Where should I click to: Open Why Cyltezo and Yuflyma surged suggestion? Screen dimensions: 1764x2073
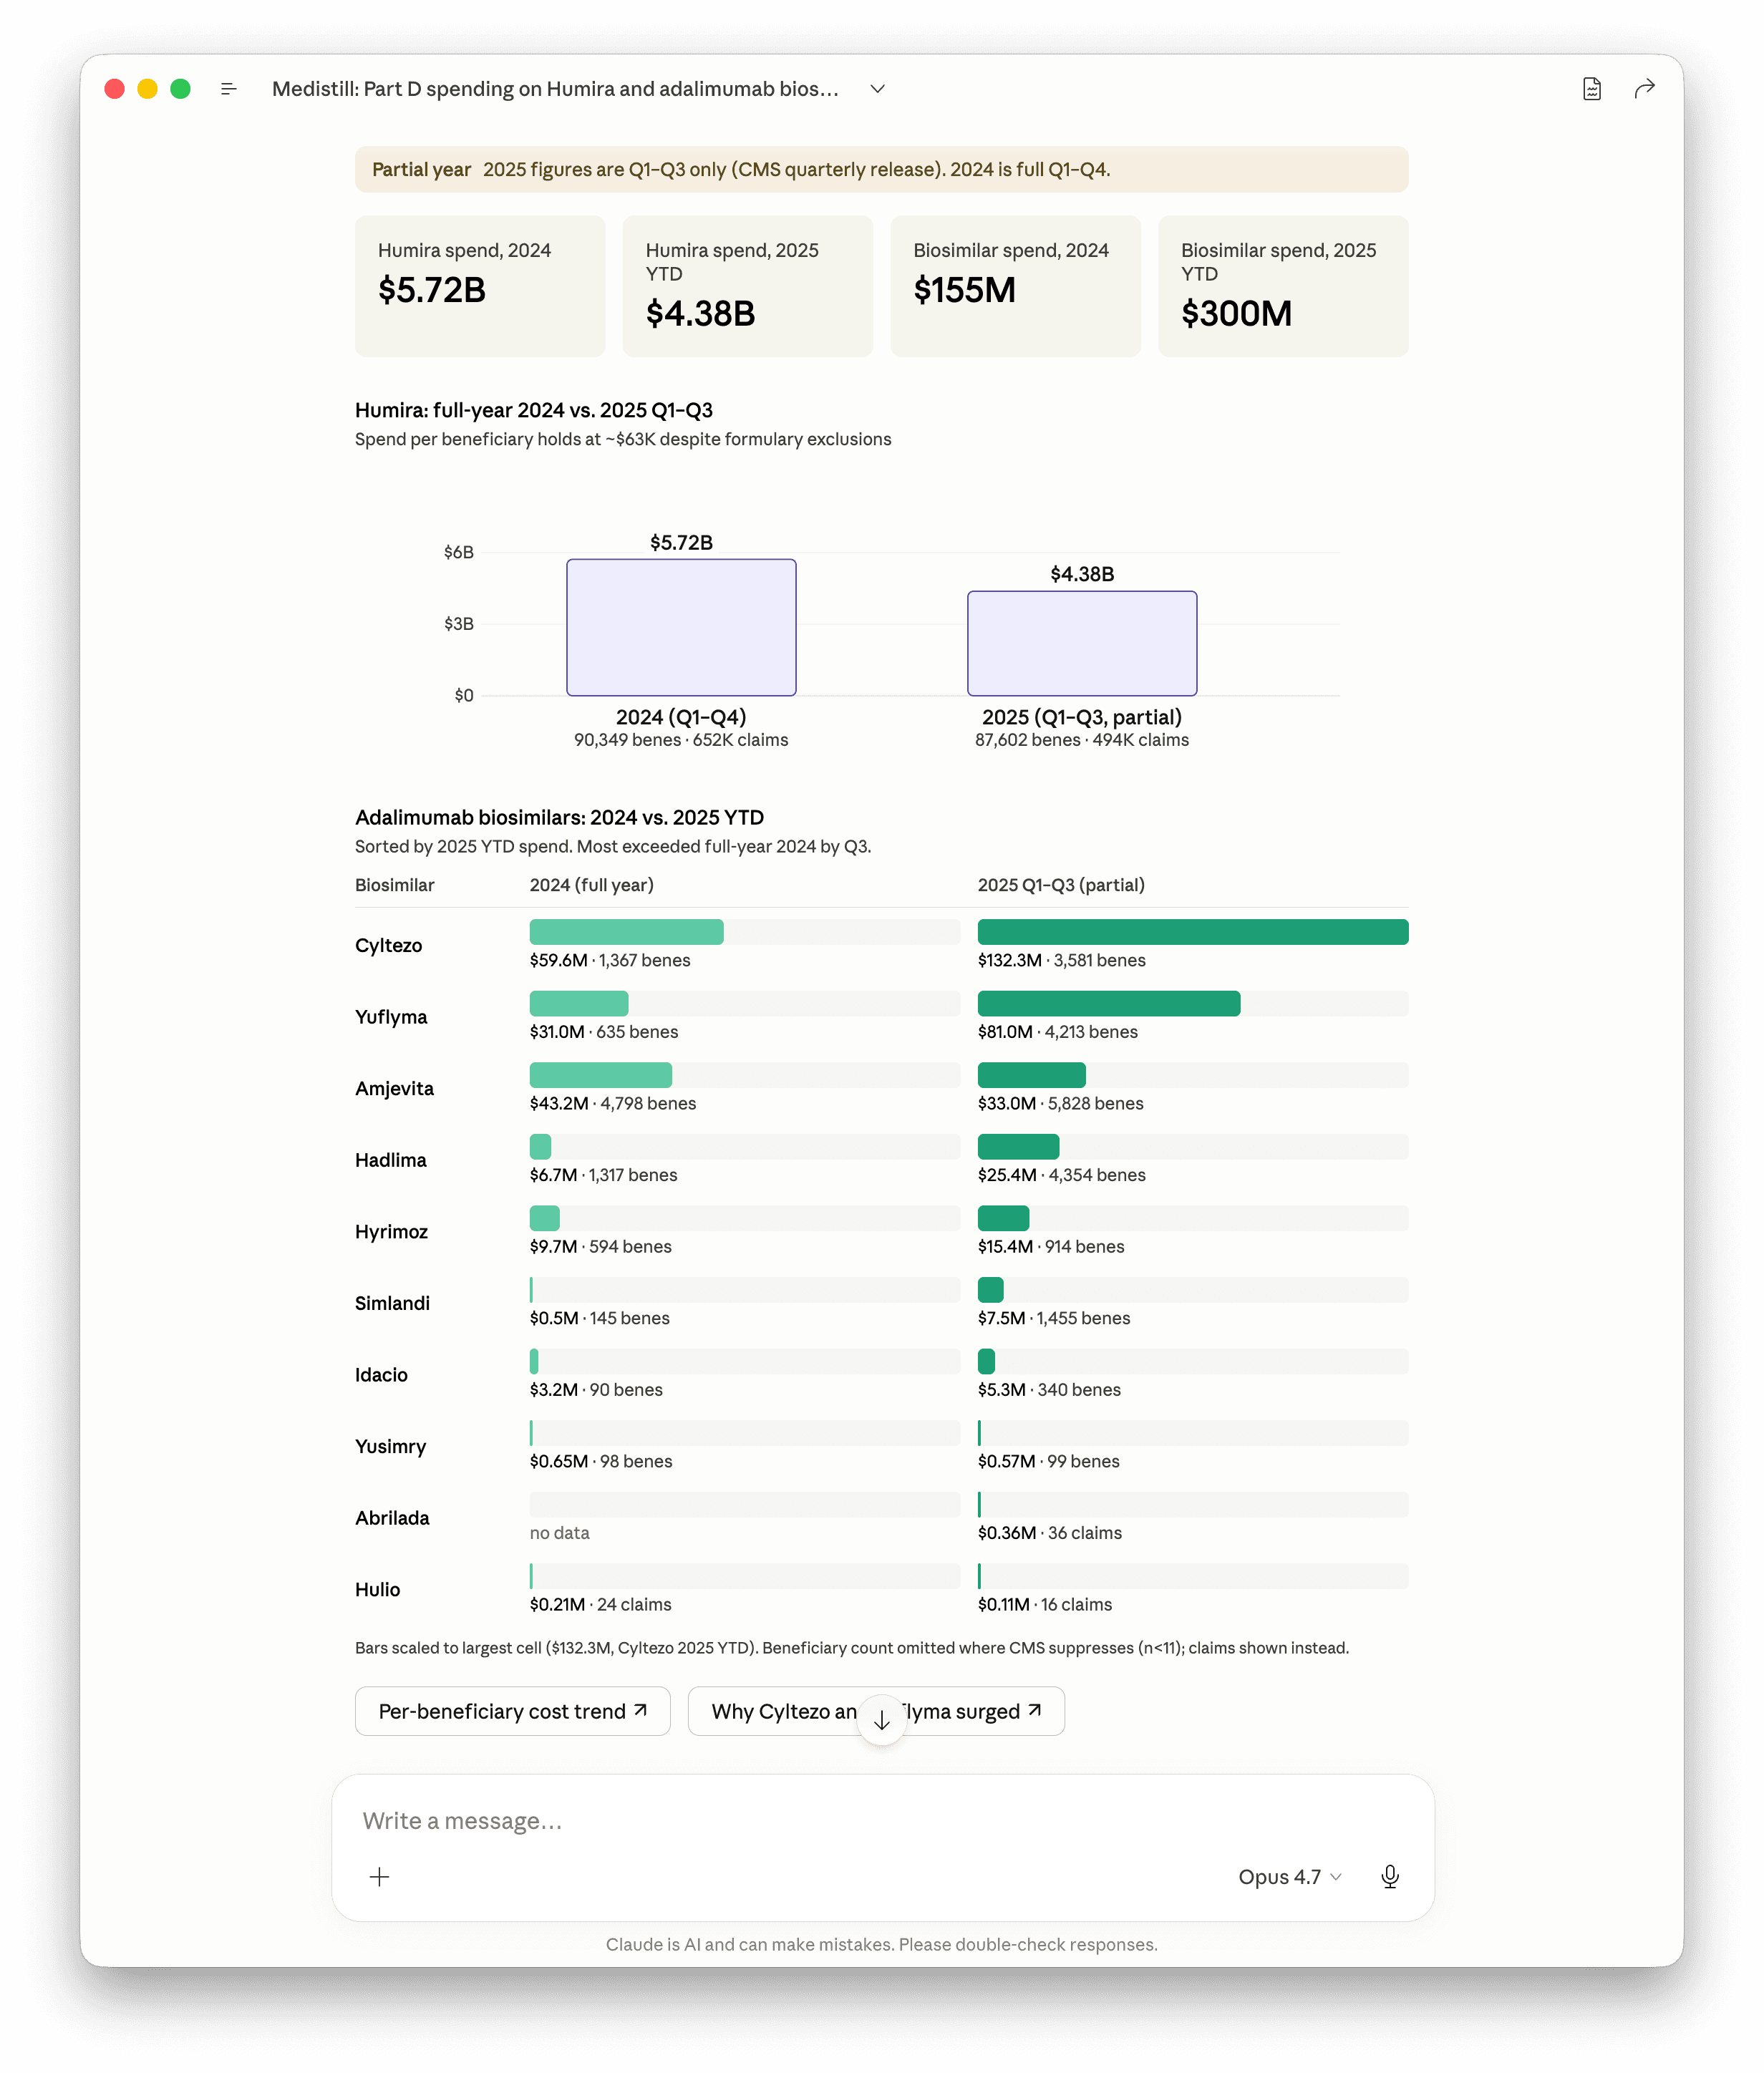(x=875, y=1711)
